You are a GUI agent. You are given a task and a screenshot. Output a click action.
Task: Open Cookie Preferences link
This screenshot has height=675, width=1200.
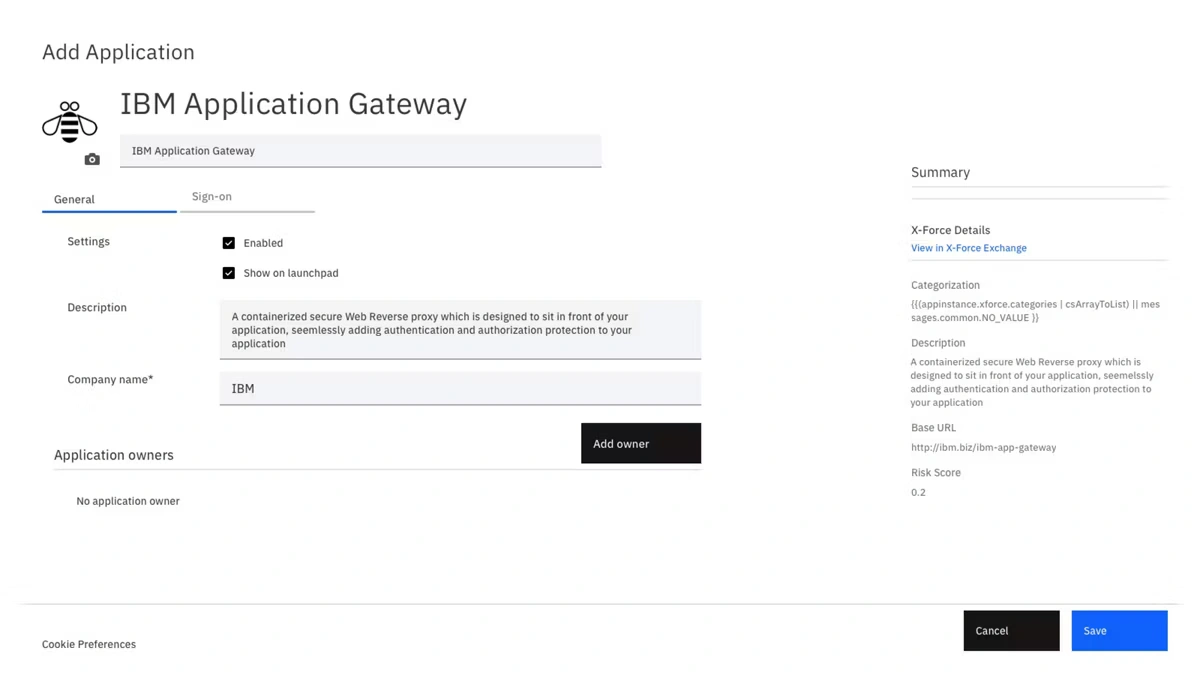coord(89,645)
